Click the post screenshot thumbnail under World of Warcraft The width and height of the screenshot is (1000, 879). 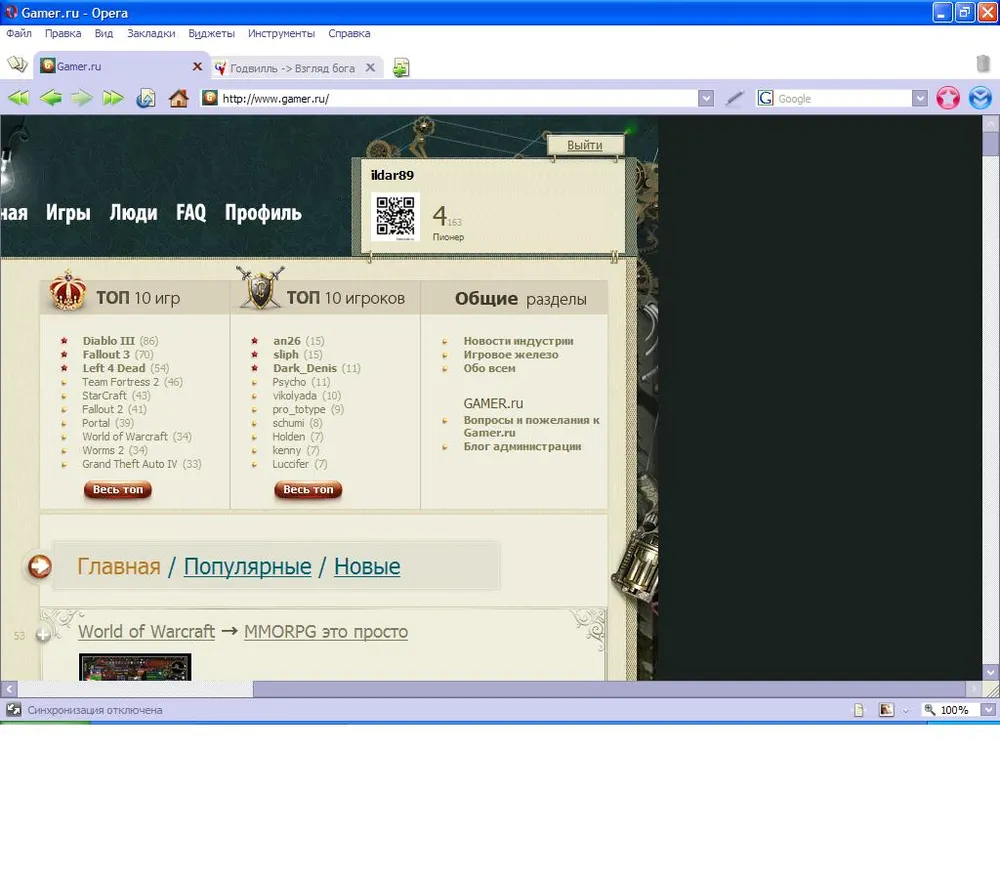(135, 667)
